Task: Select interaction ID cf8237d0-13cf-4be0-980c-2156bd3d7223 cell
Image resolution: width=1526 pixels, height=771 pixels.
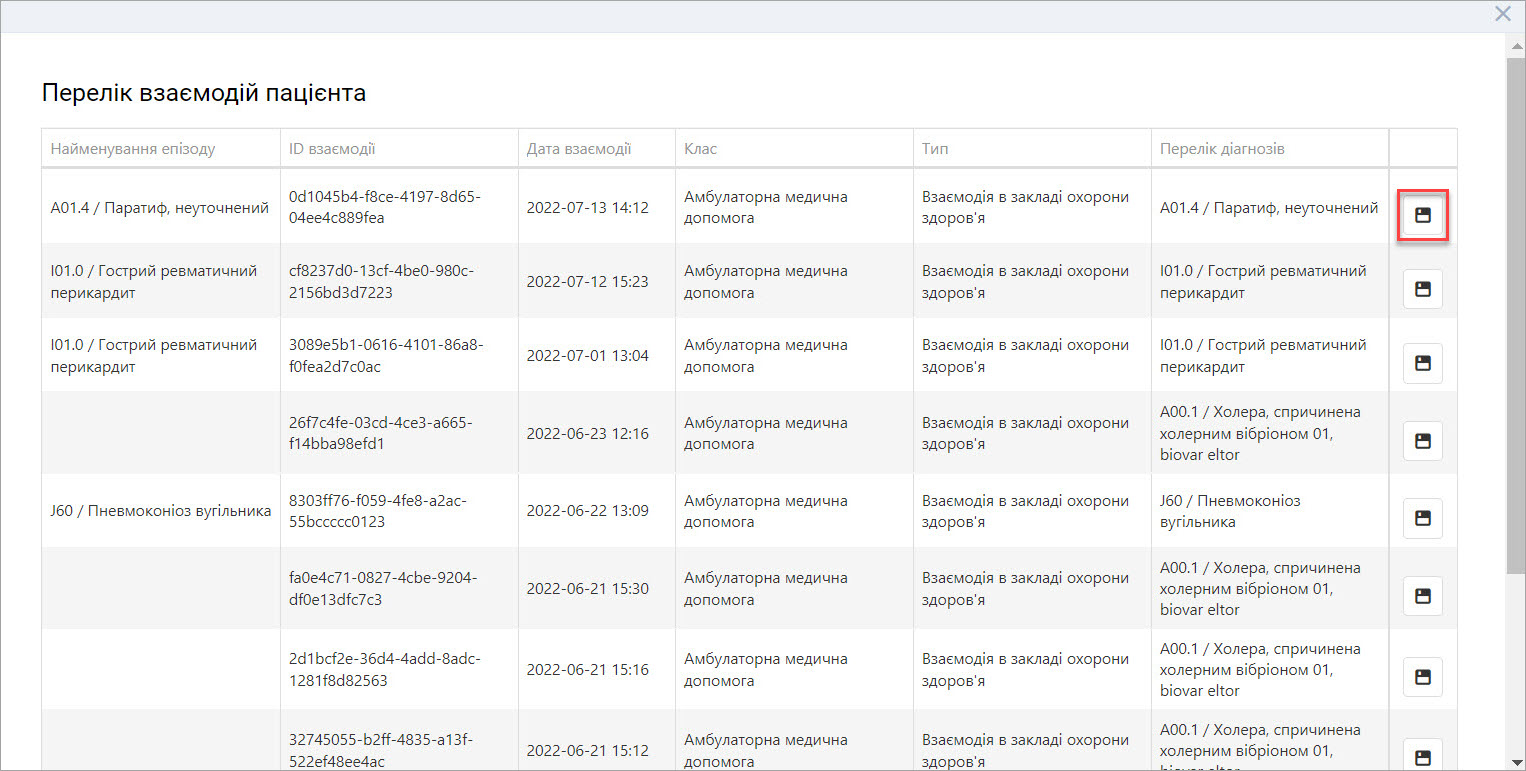Action: point(382,281)
